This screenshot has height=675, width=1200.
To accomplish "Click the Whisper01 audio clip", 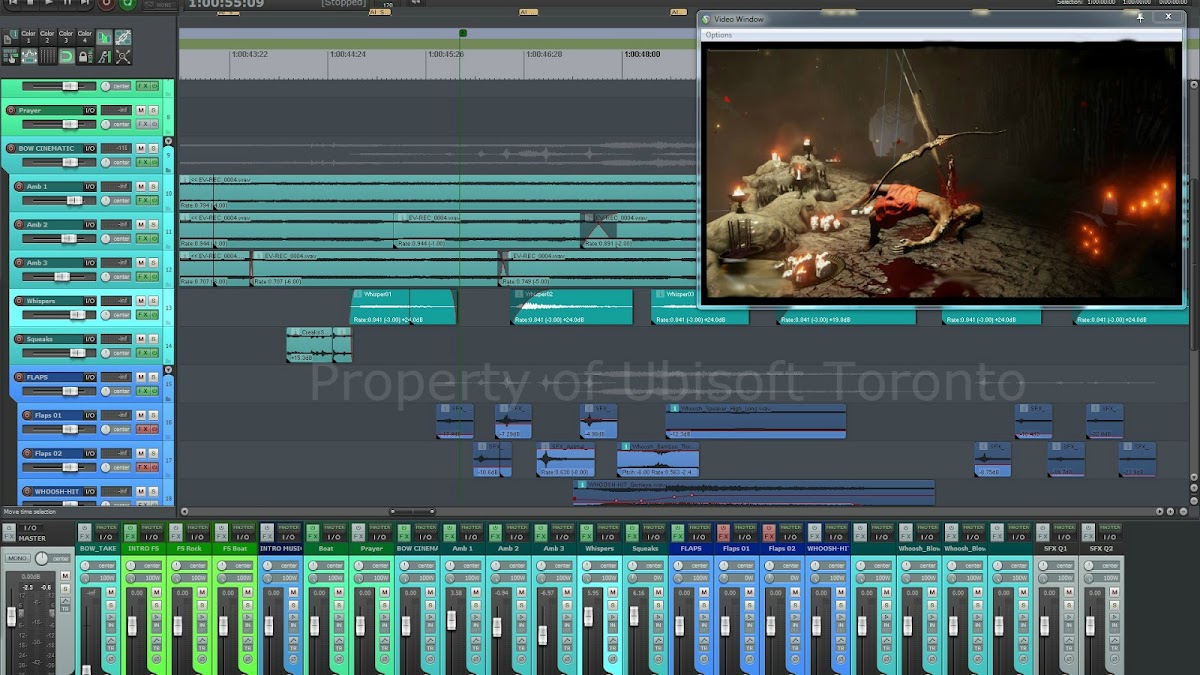I will [404, 307].
